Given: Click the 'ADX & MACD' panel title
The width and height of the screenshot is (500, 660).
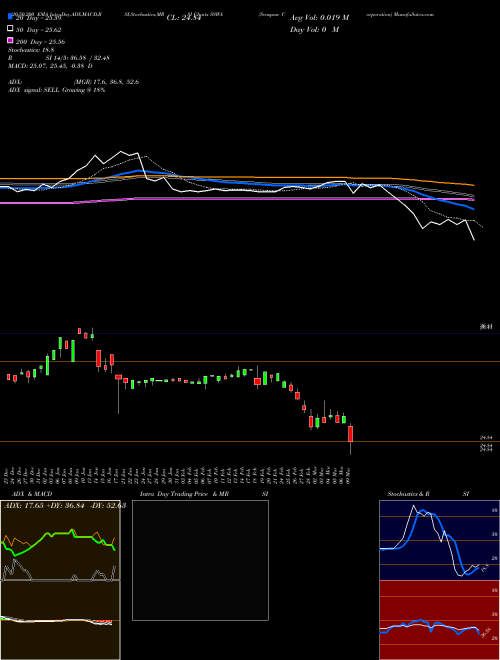Looking at the screenshot, I should [x=32, y=494].
